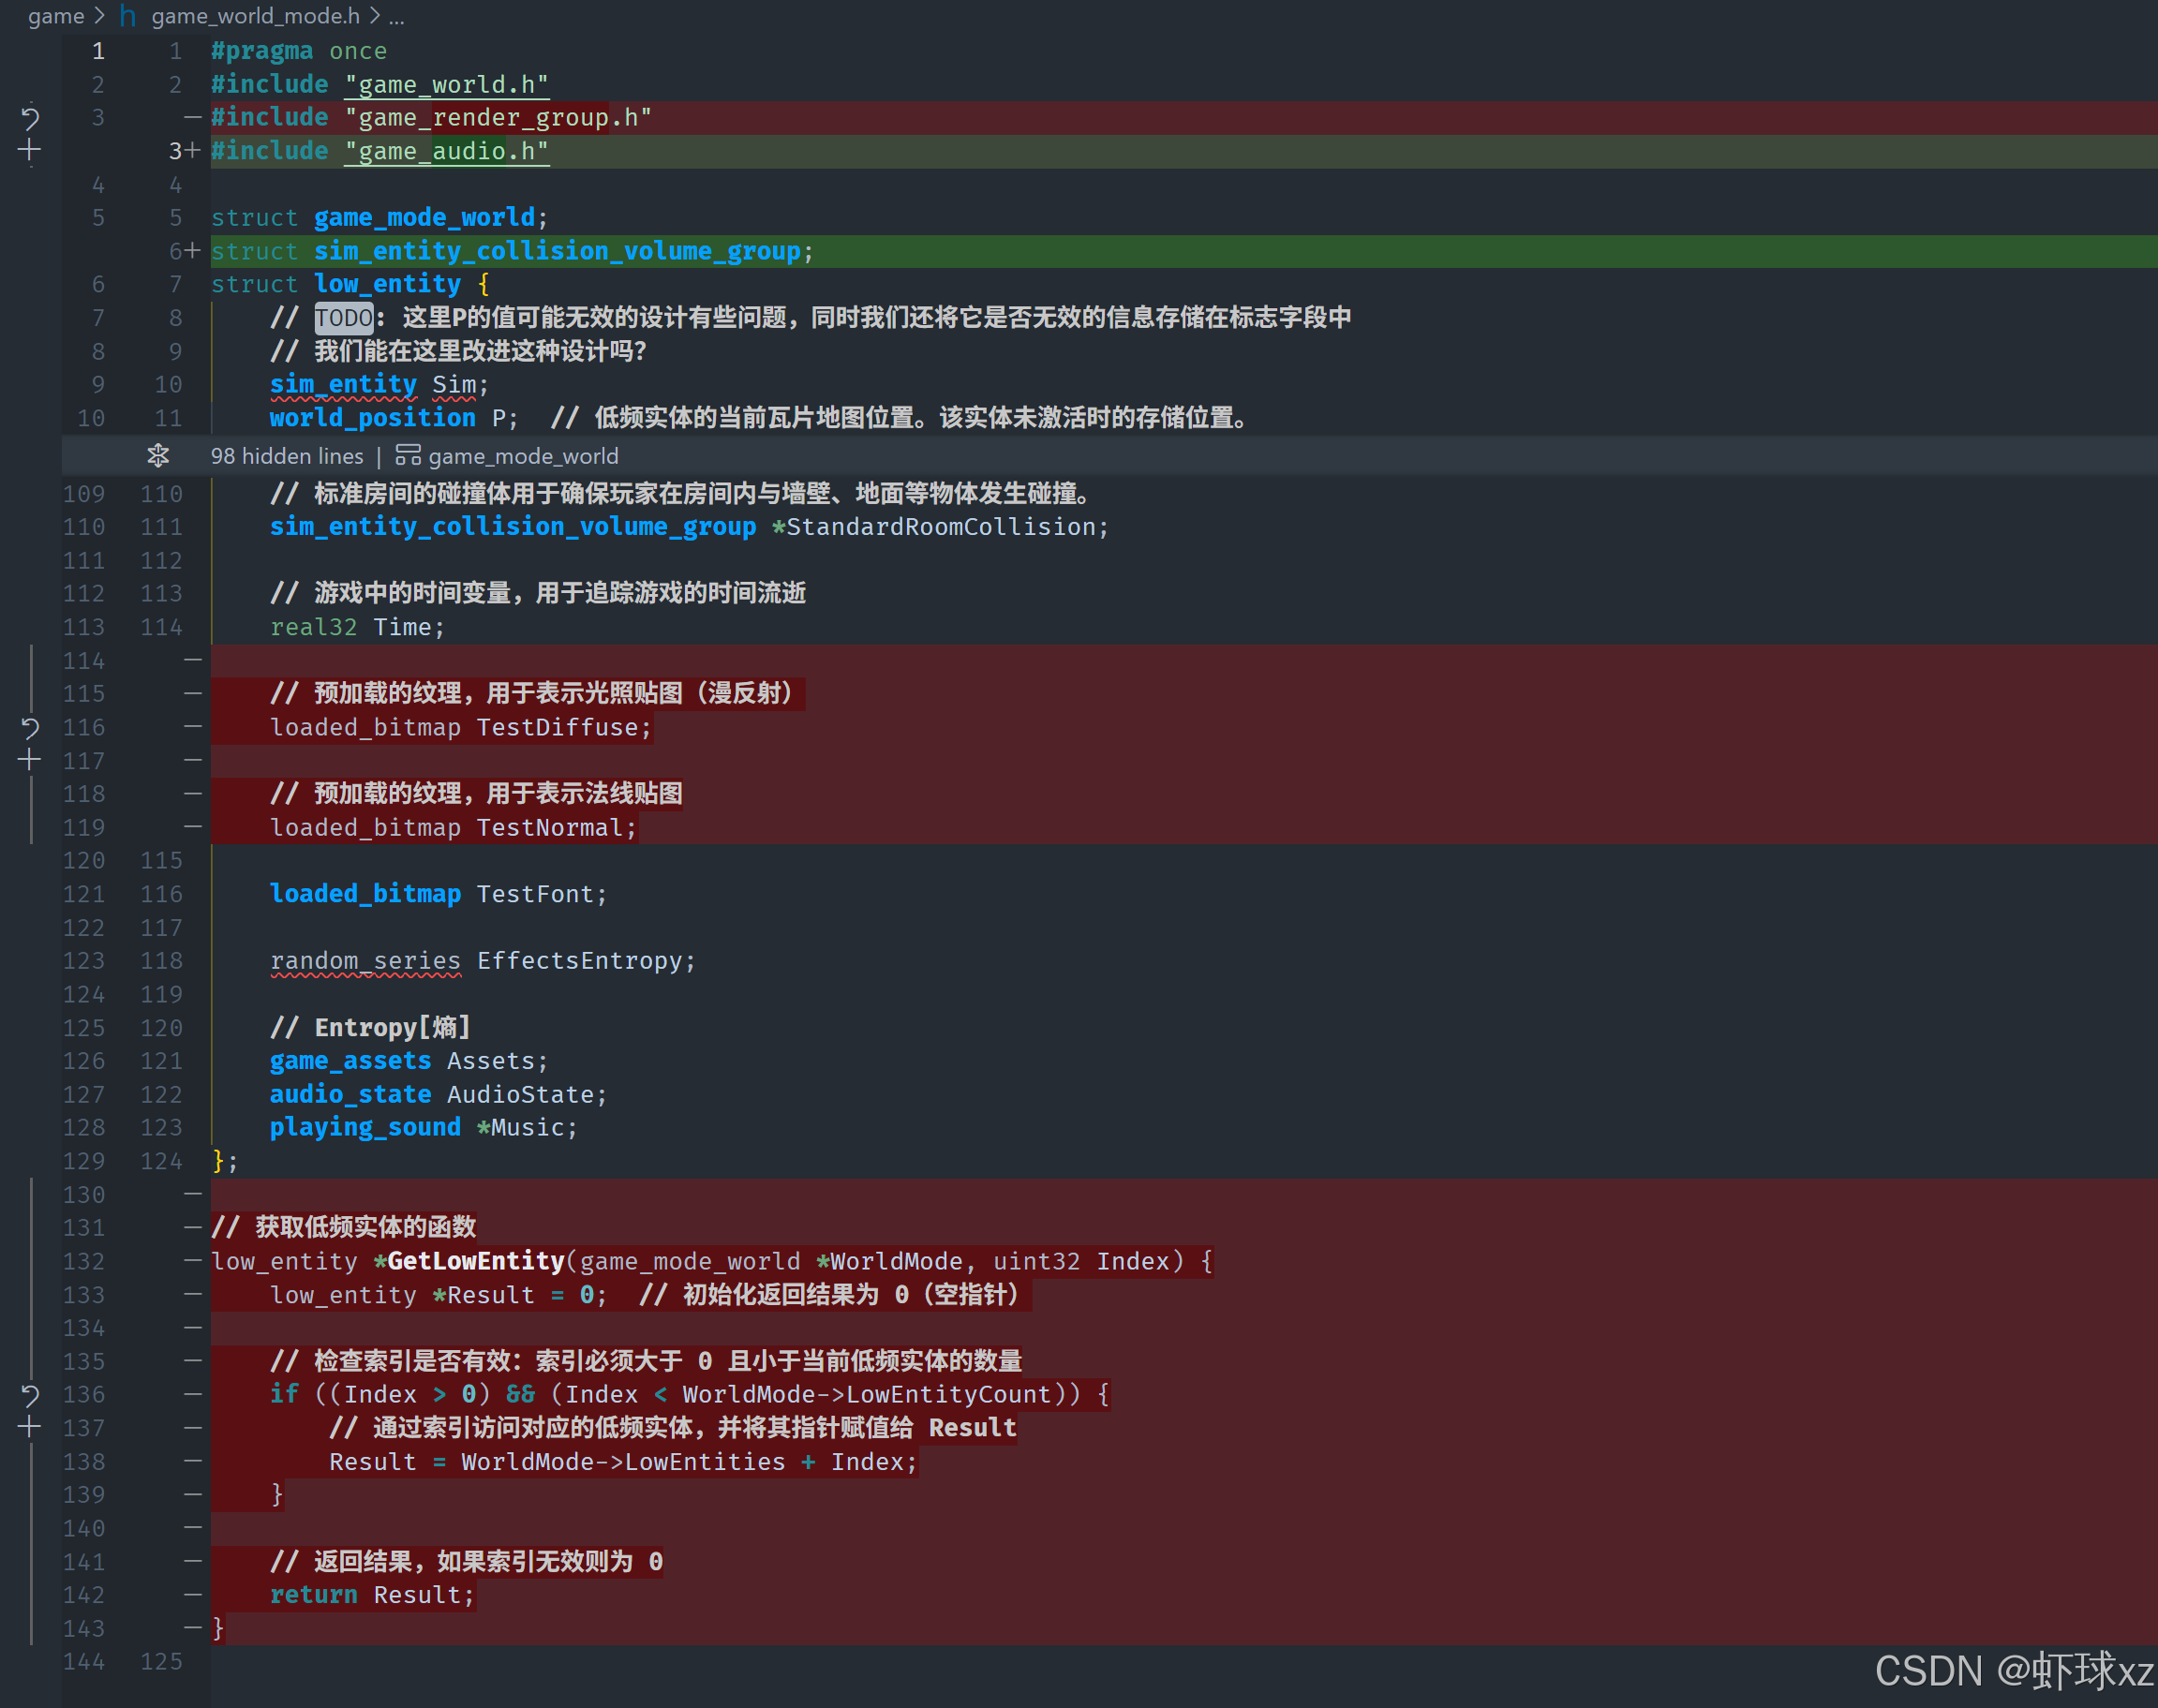The image size is (2158, 1708).
Task: Open the game_world_mode.h breadcrumb dropdown
Action: [255, 16]
